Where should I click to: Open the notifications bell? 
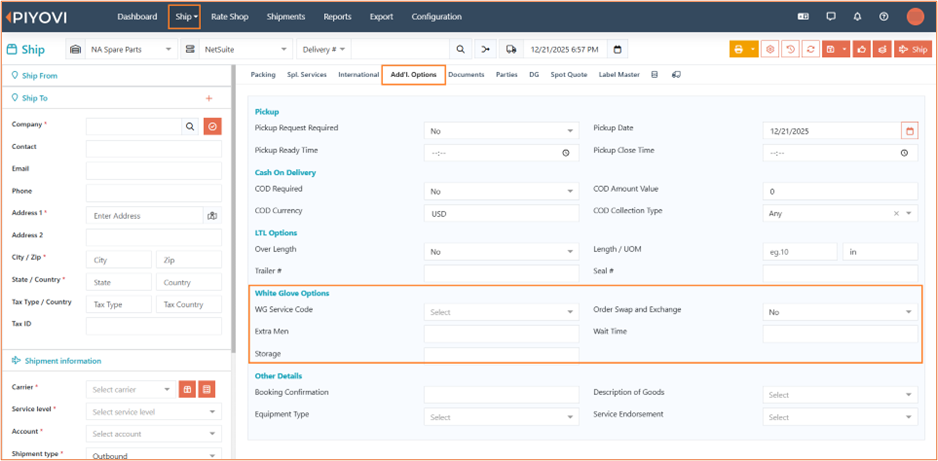857,17
